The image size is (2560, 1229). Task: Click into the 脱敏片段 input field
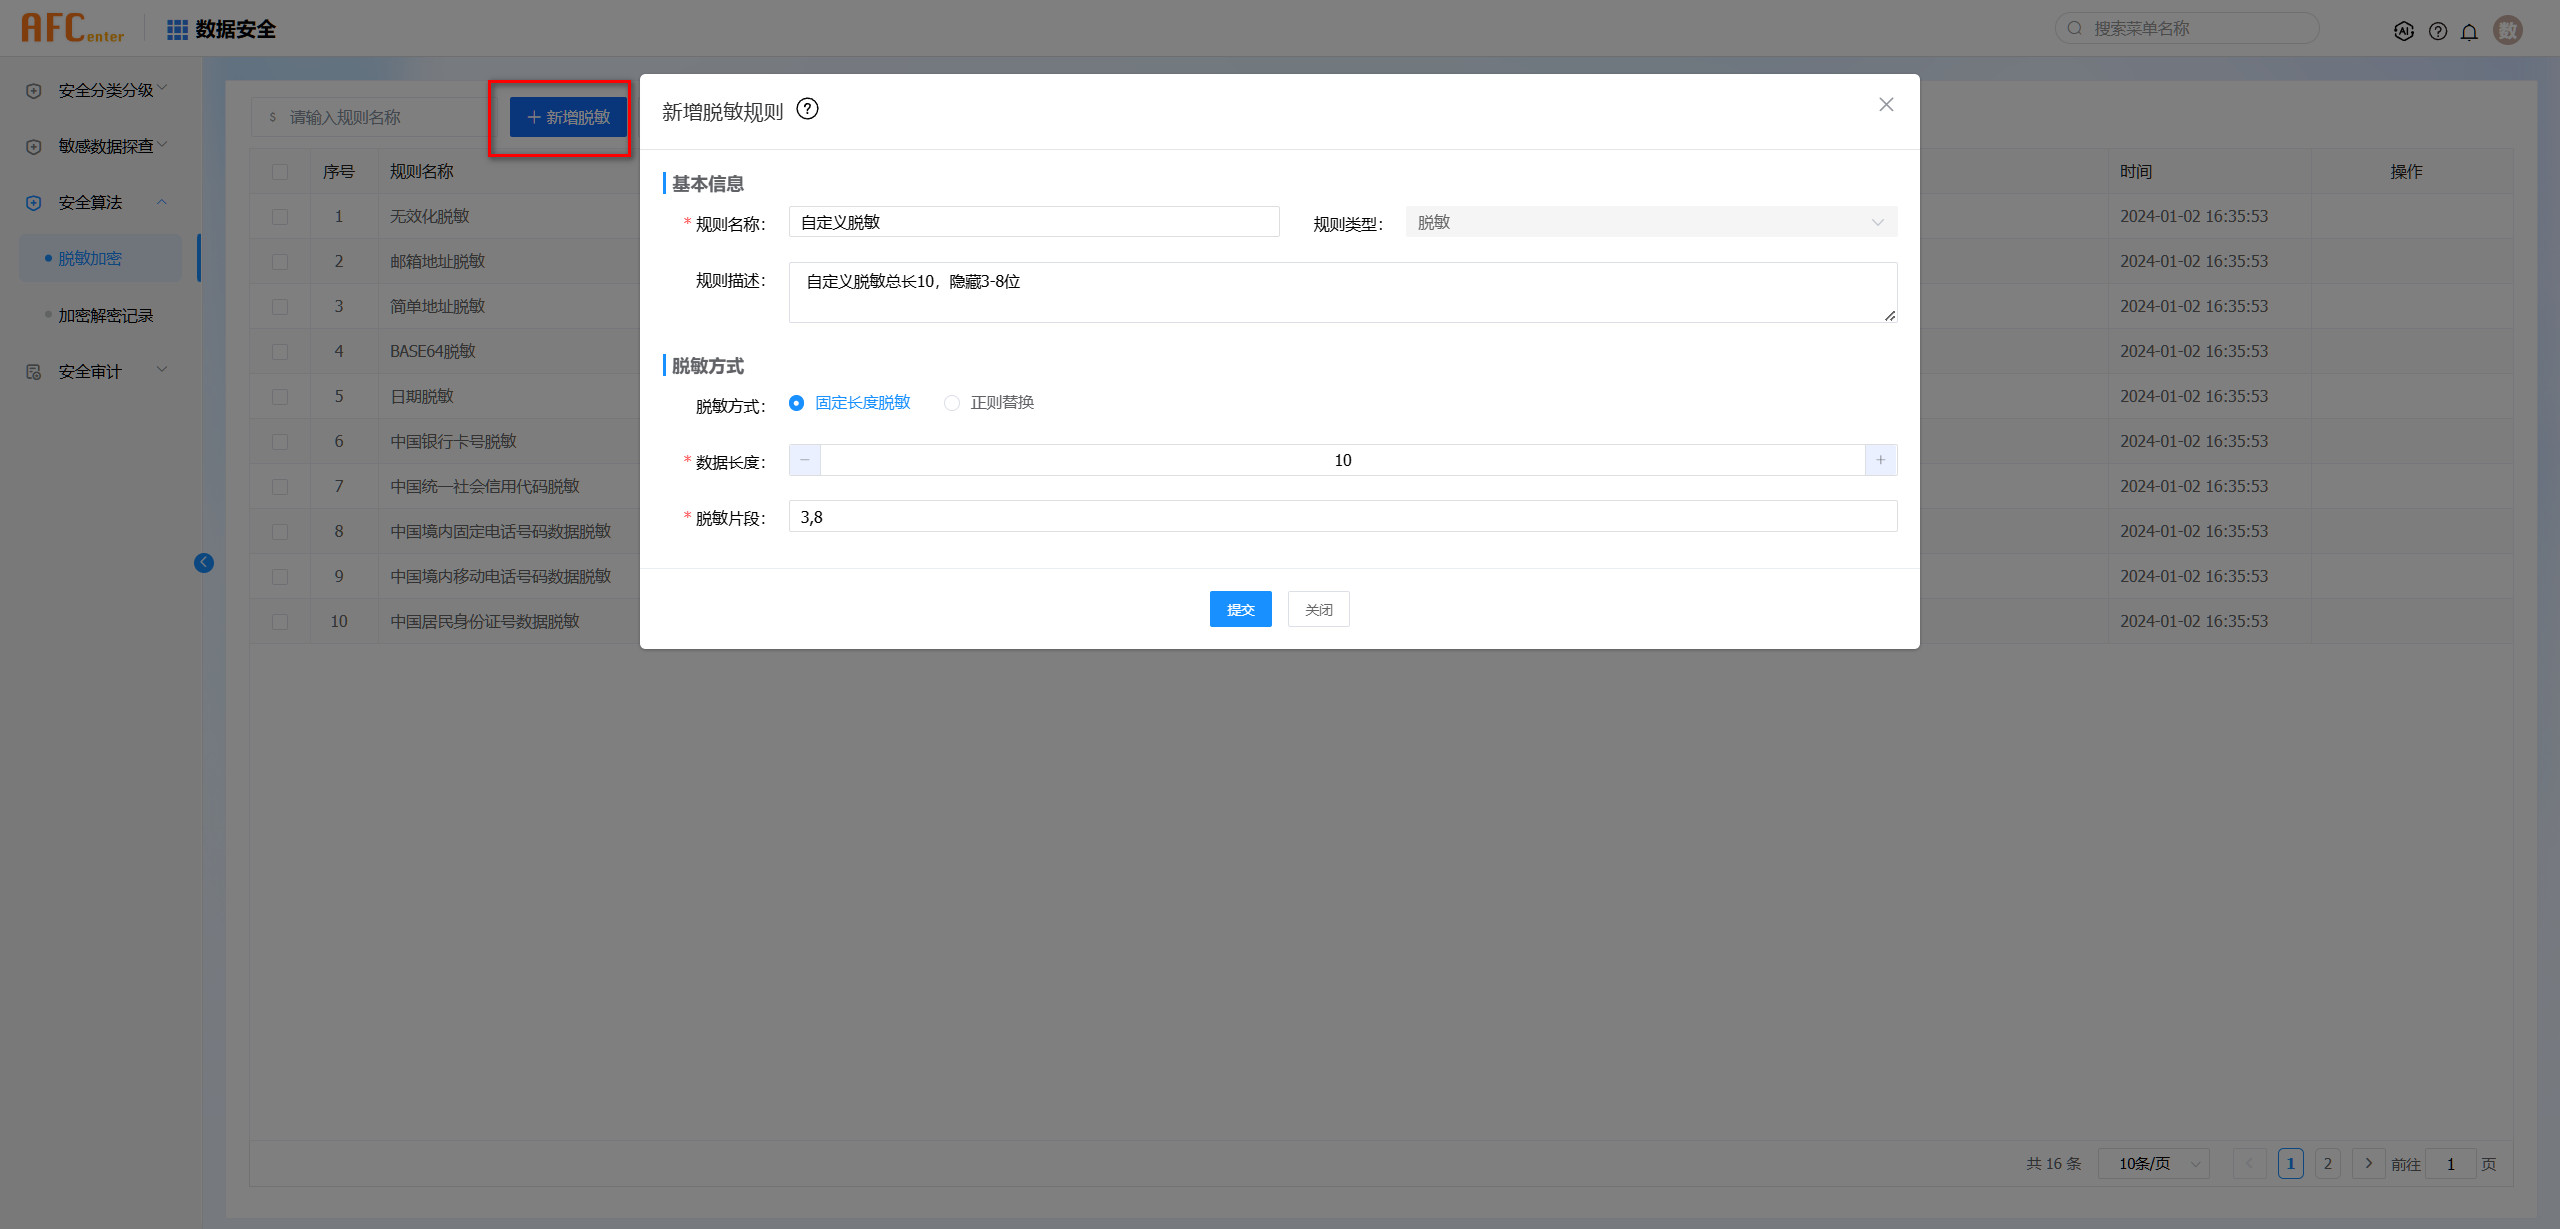[x=1342, y=517]
